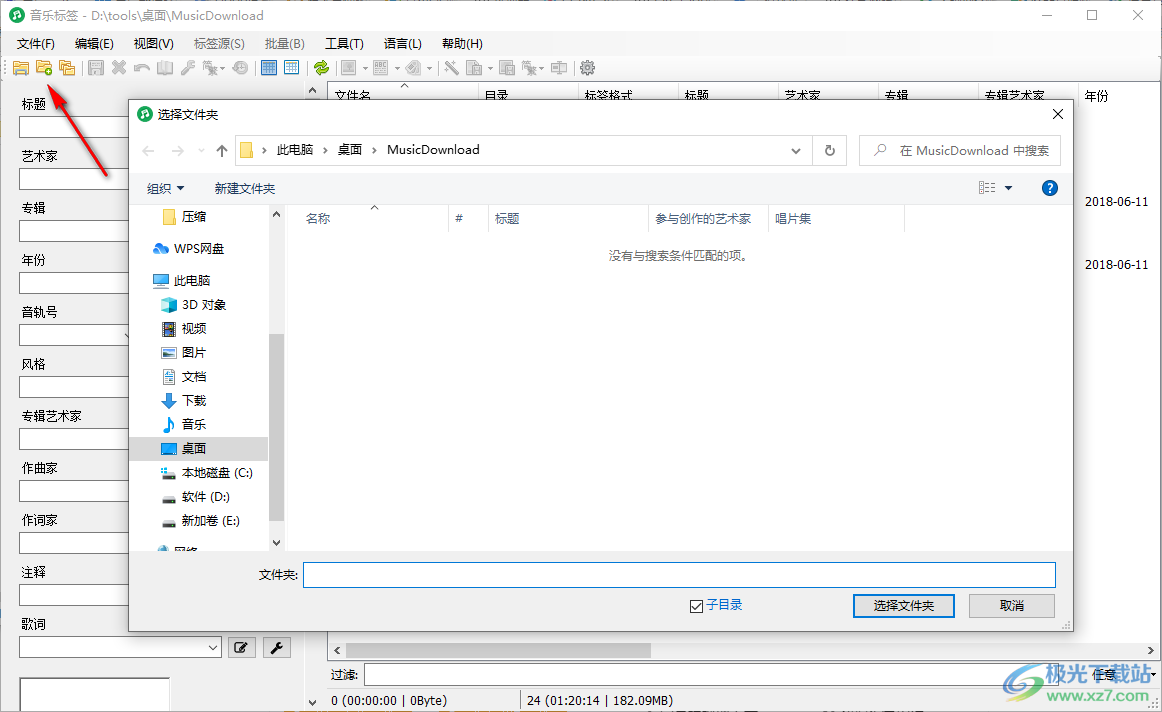Click the green refresh arrows toolbar icon
The height and width of the screenshot is (712, 1162).
coord(322,69)
